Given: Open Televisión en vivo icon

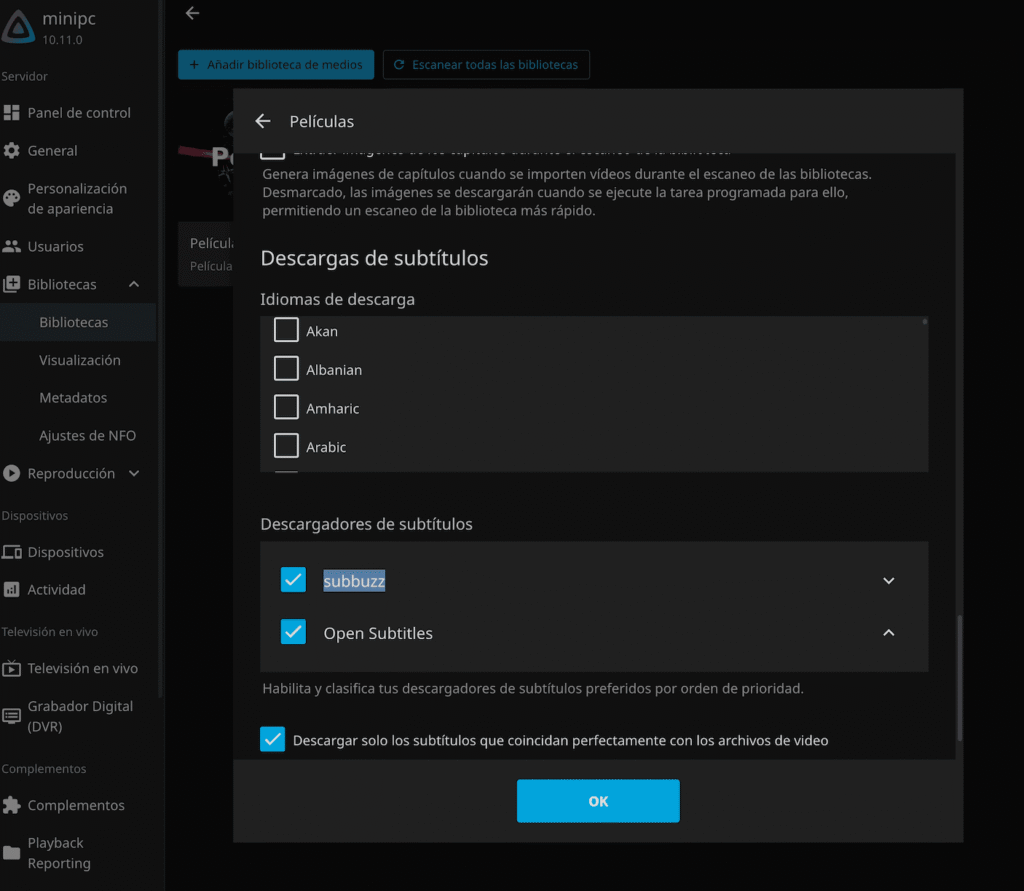Looking at the screenshot, I should [x=12, y=669].
